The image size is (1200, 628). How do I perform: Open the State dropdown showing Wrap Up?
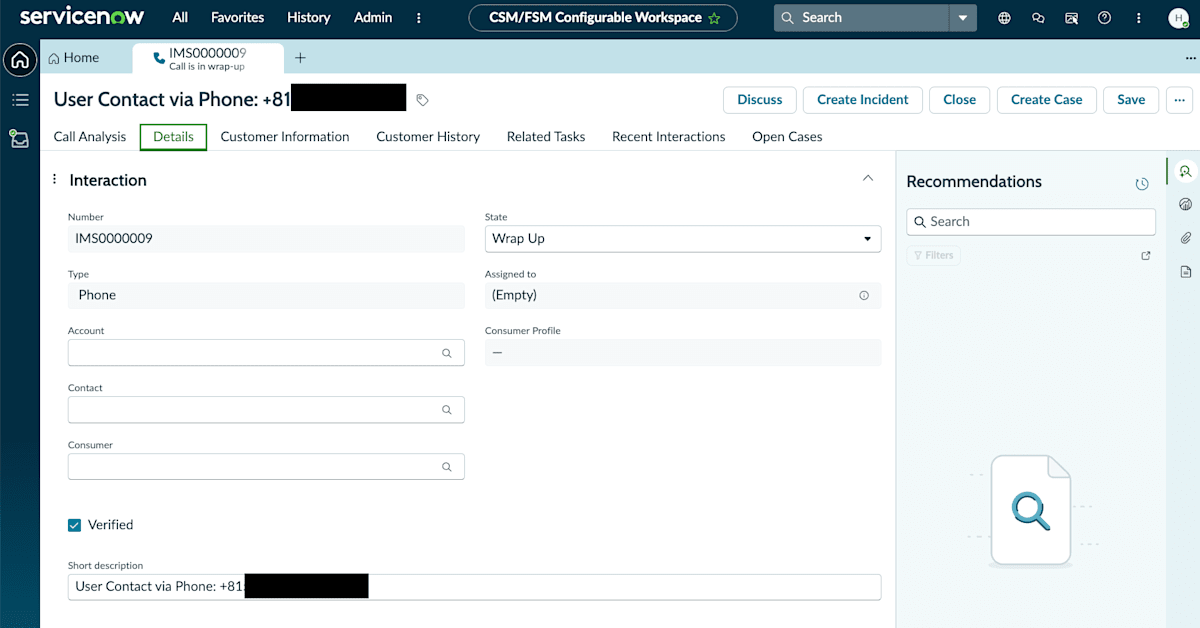point(683,239)
